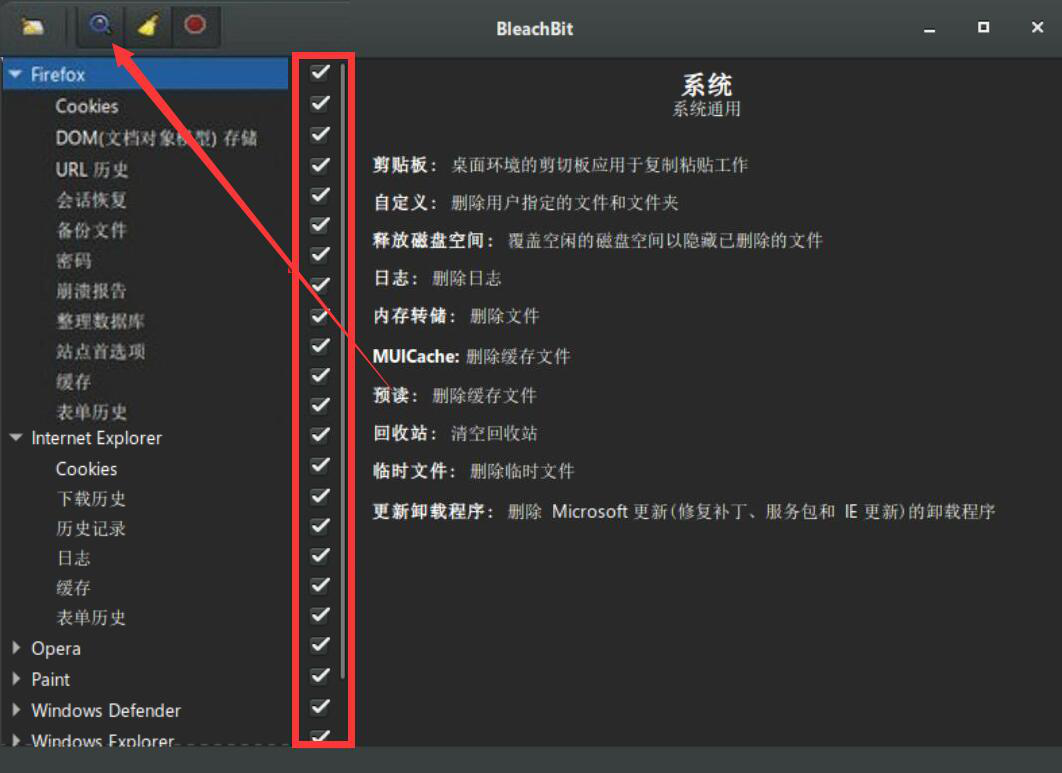The width and height of the screenshot is (1062, 773).
Task: Select the 密码 item
Action: coord(74,261)
